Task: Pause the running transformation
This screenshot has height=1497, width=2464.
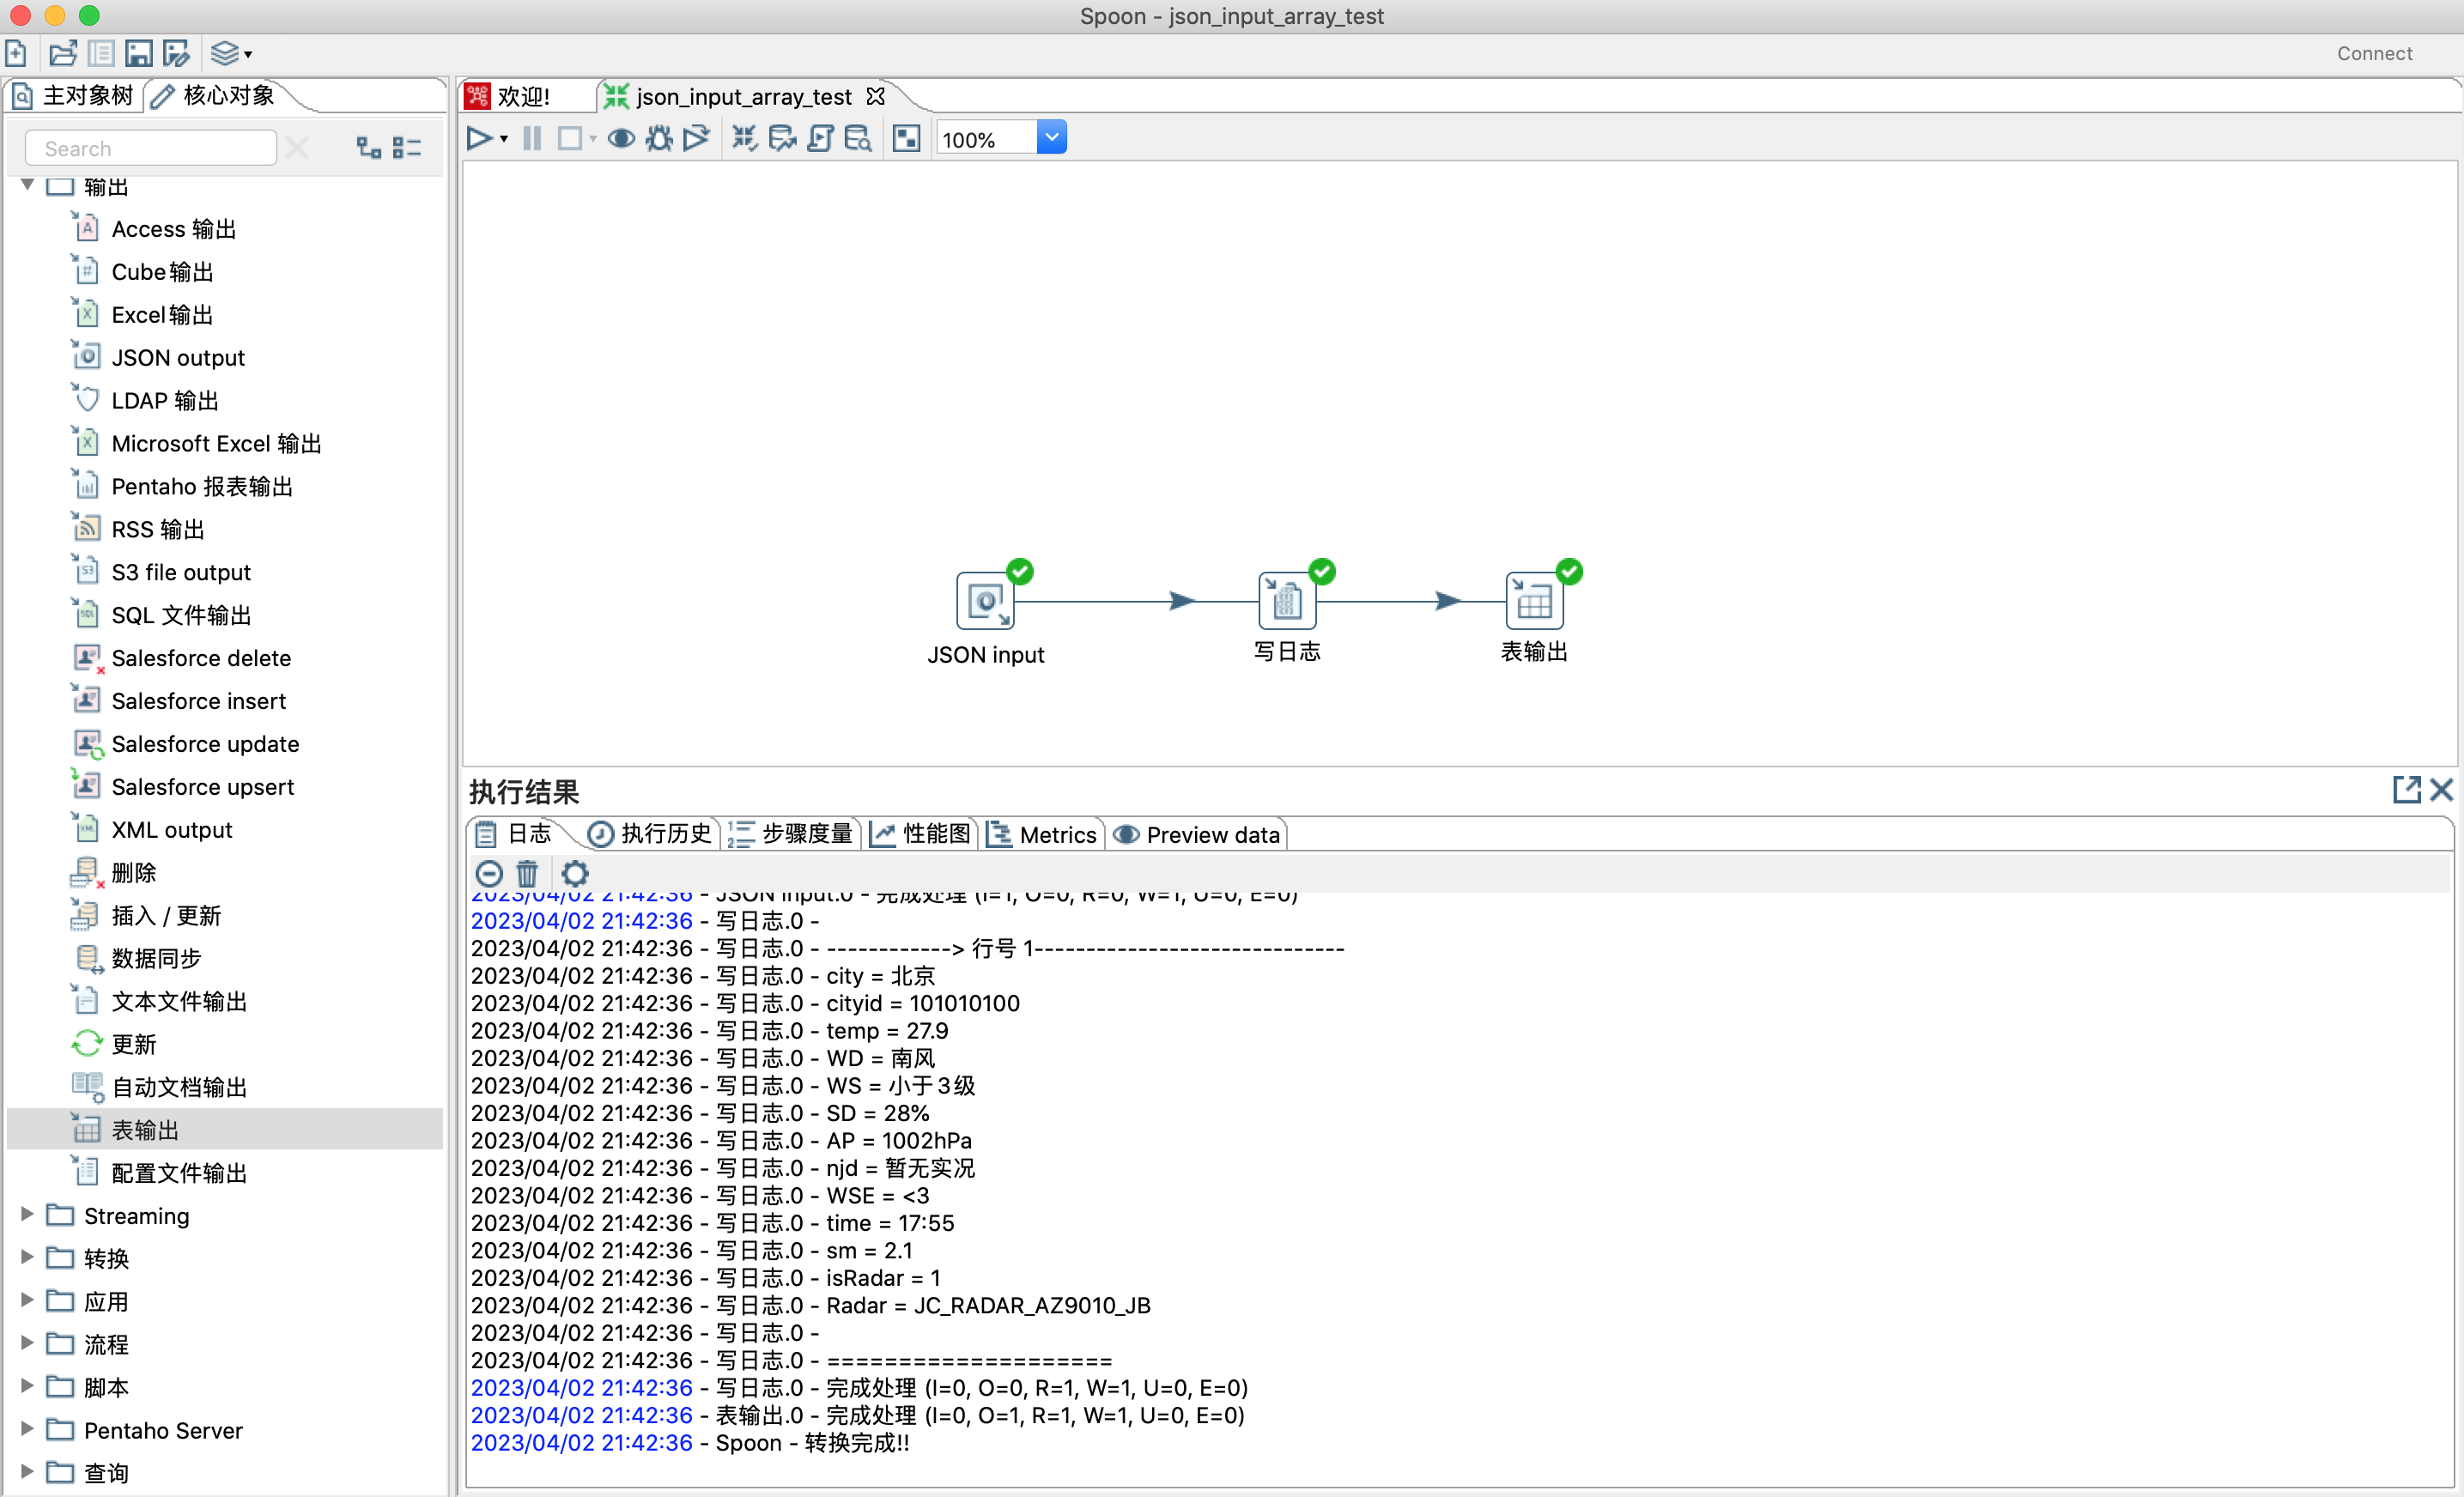Action: (531, 138)
